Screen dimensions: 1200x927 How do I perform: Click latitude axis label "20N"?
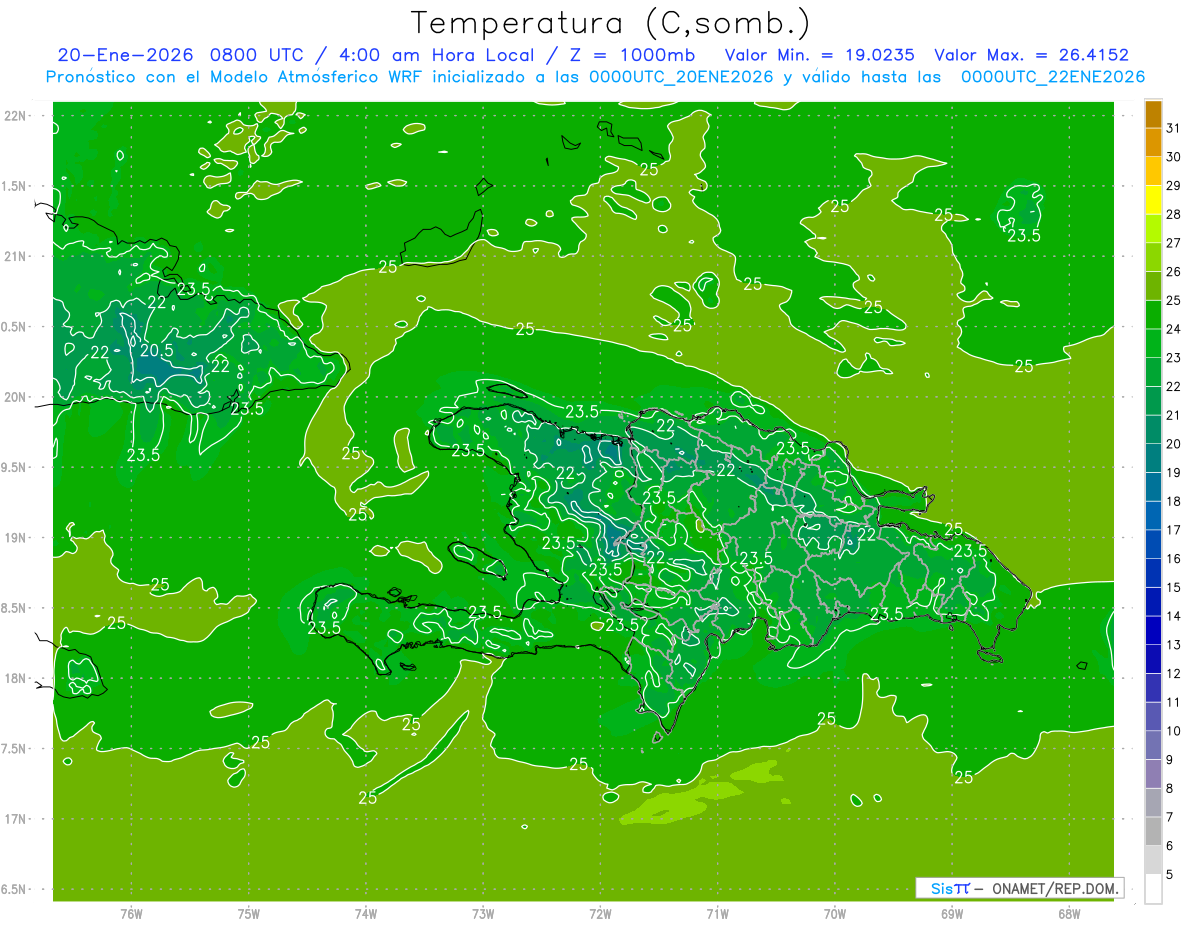pyautogui.click(x=14, y=397)
